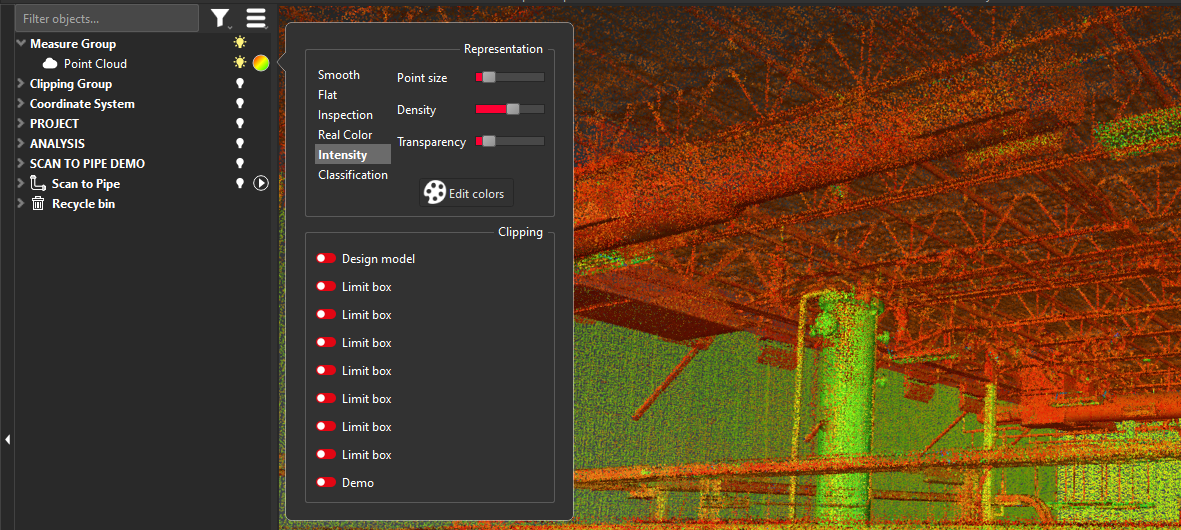Collapse the Measure Group tree node
The height and width of the screenshot is (530, 1181).
pyautogui.click(x=21, y=44)
